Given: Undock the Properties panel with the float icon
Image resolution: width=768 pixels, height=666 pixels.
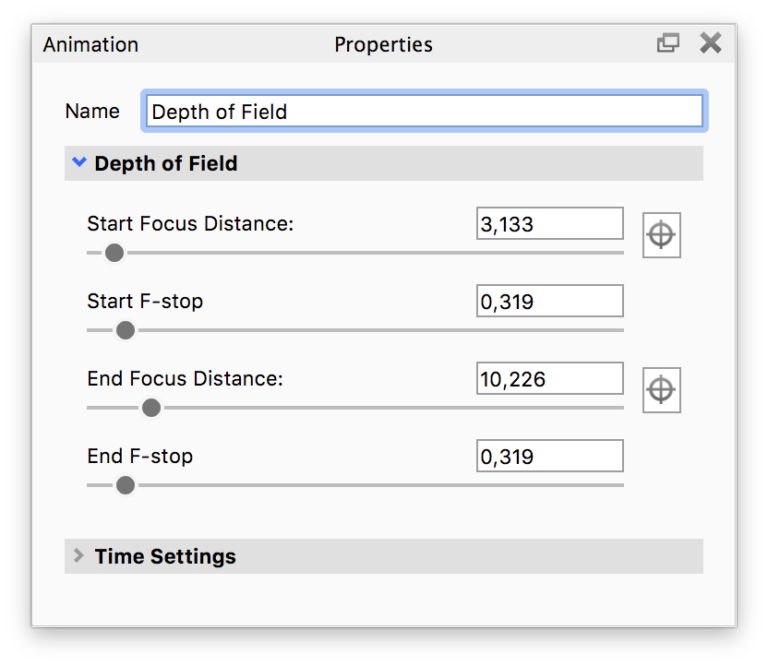Looking at the screenshot, I should (668, 43).
